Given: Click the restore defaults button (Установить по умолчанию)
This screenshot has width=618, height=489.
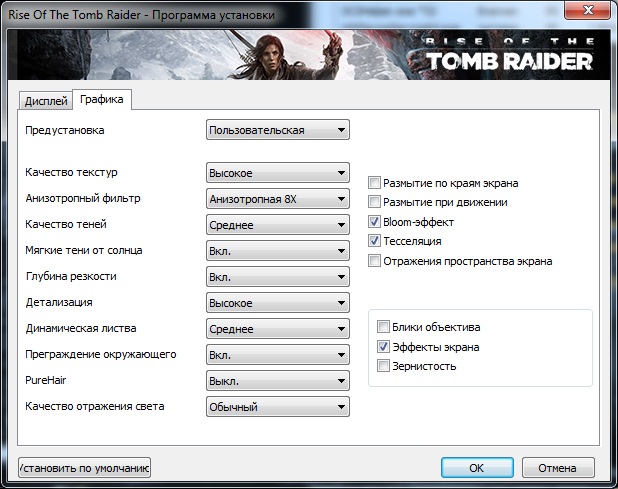Looking at the screenshot, I should click(x=84, y=468).
